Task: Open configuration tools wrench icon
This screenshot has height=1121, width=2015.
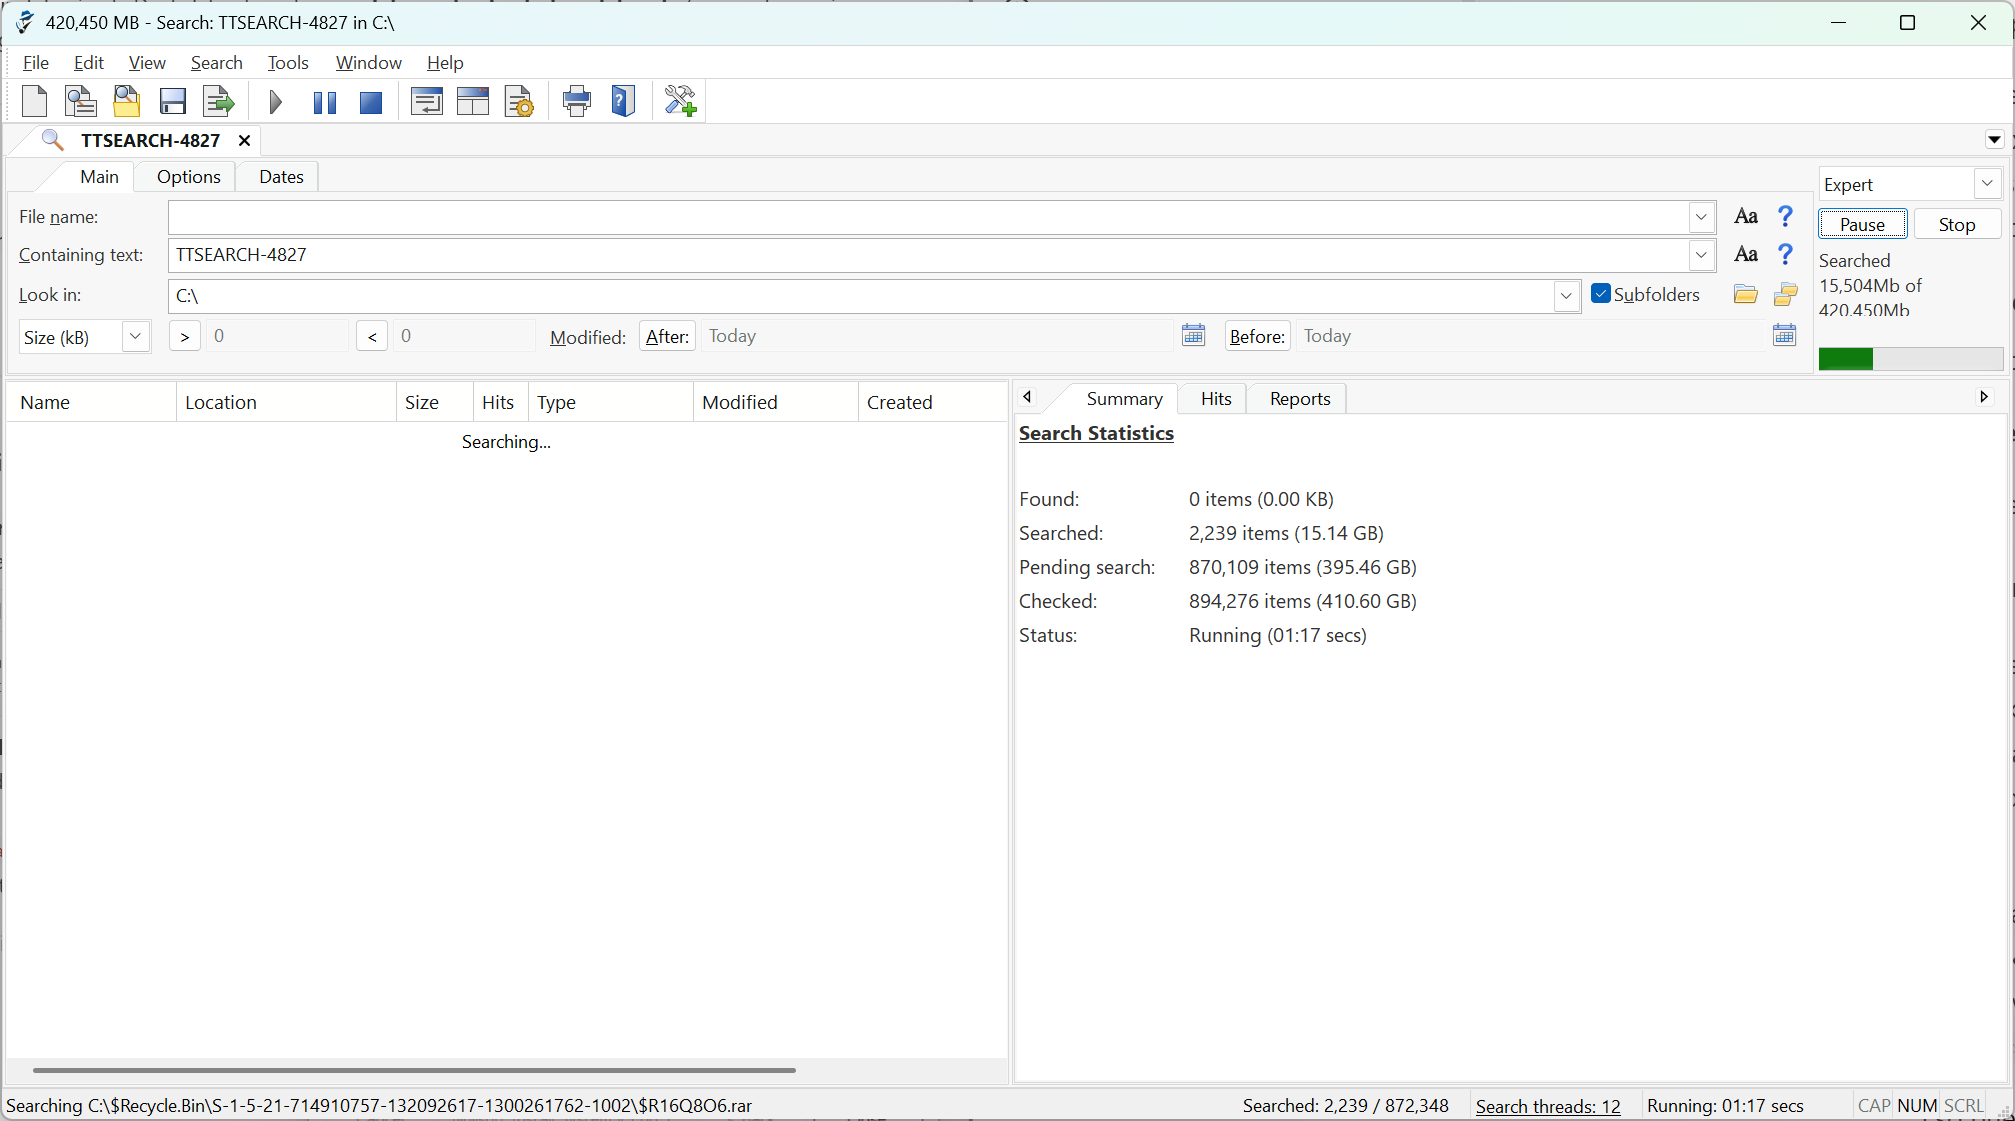Action: (681, 101)
